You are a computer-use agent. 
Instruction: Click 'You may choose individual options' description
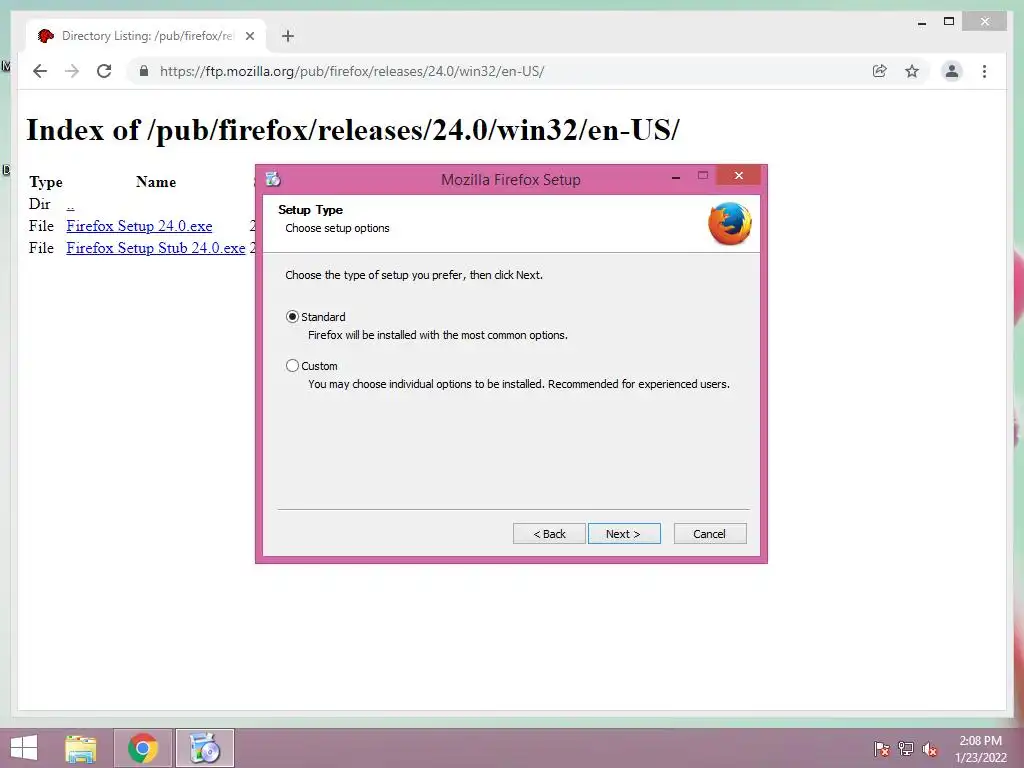pyautogui.click(x=519, y=384)
